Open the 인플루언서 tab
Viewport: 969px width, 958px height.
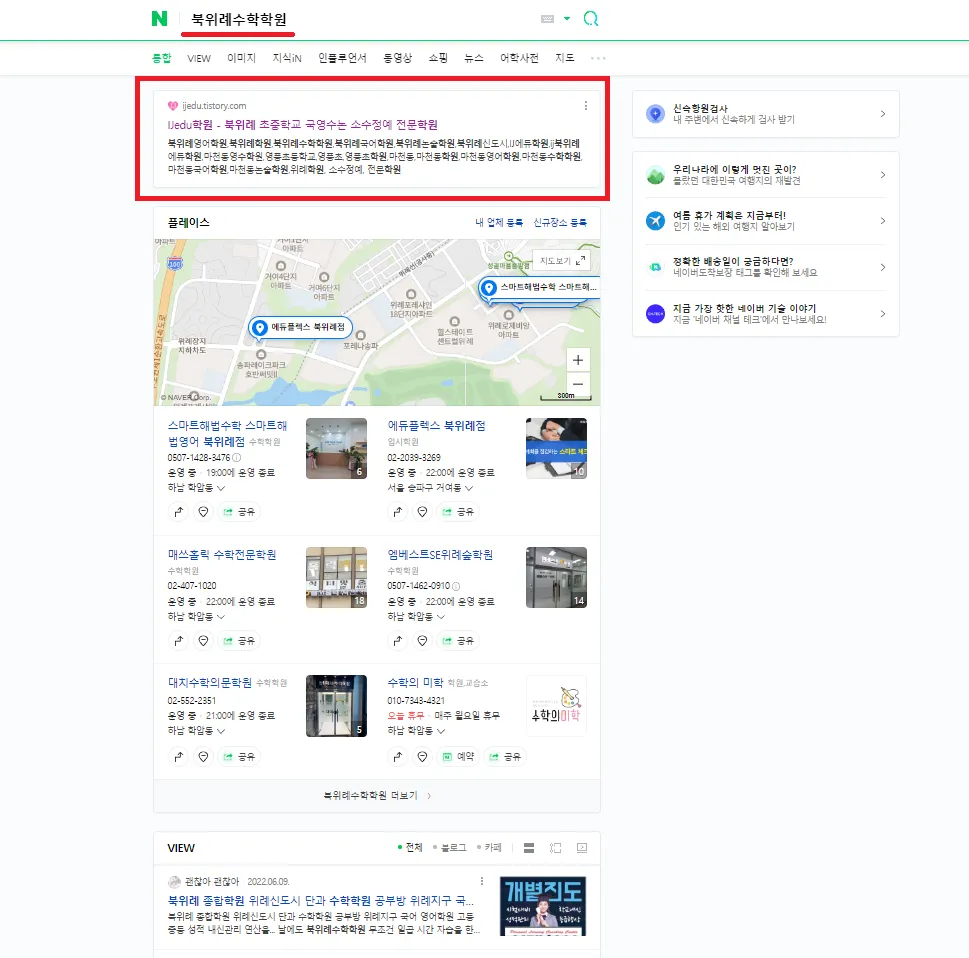pyautogui.click(x=342, y=58)
